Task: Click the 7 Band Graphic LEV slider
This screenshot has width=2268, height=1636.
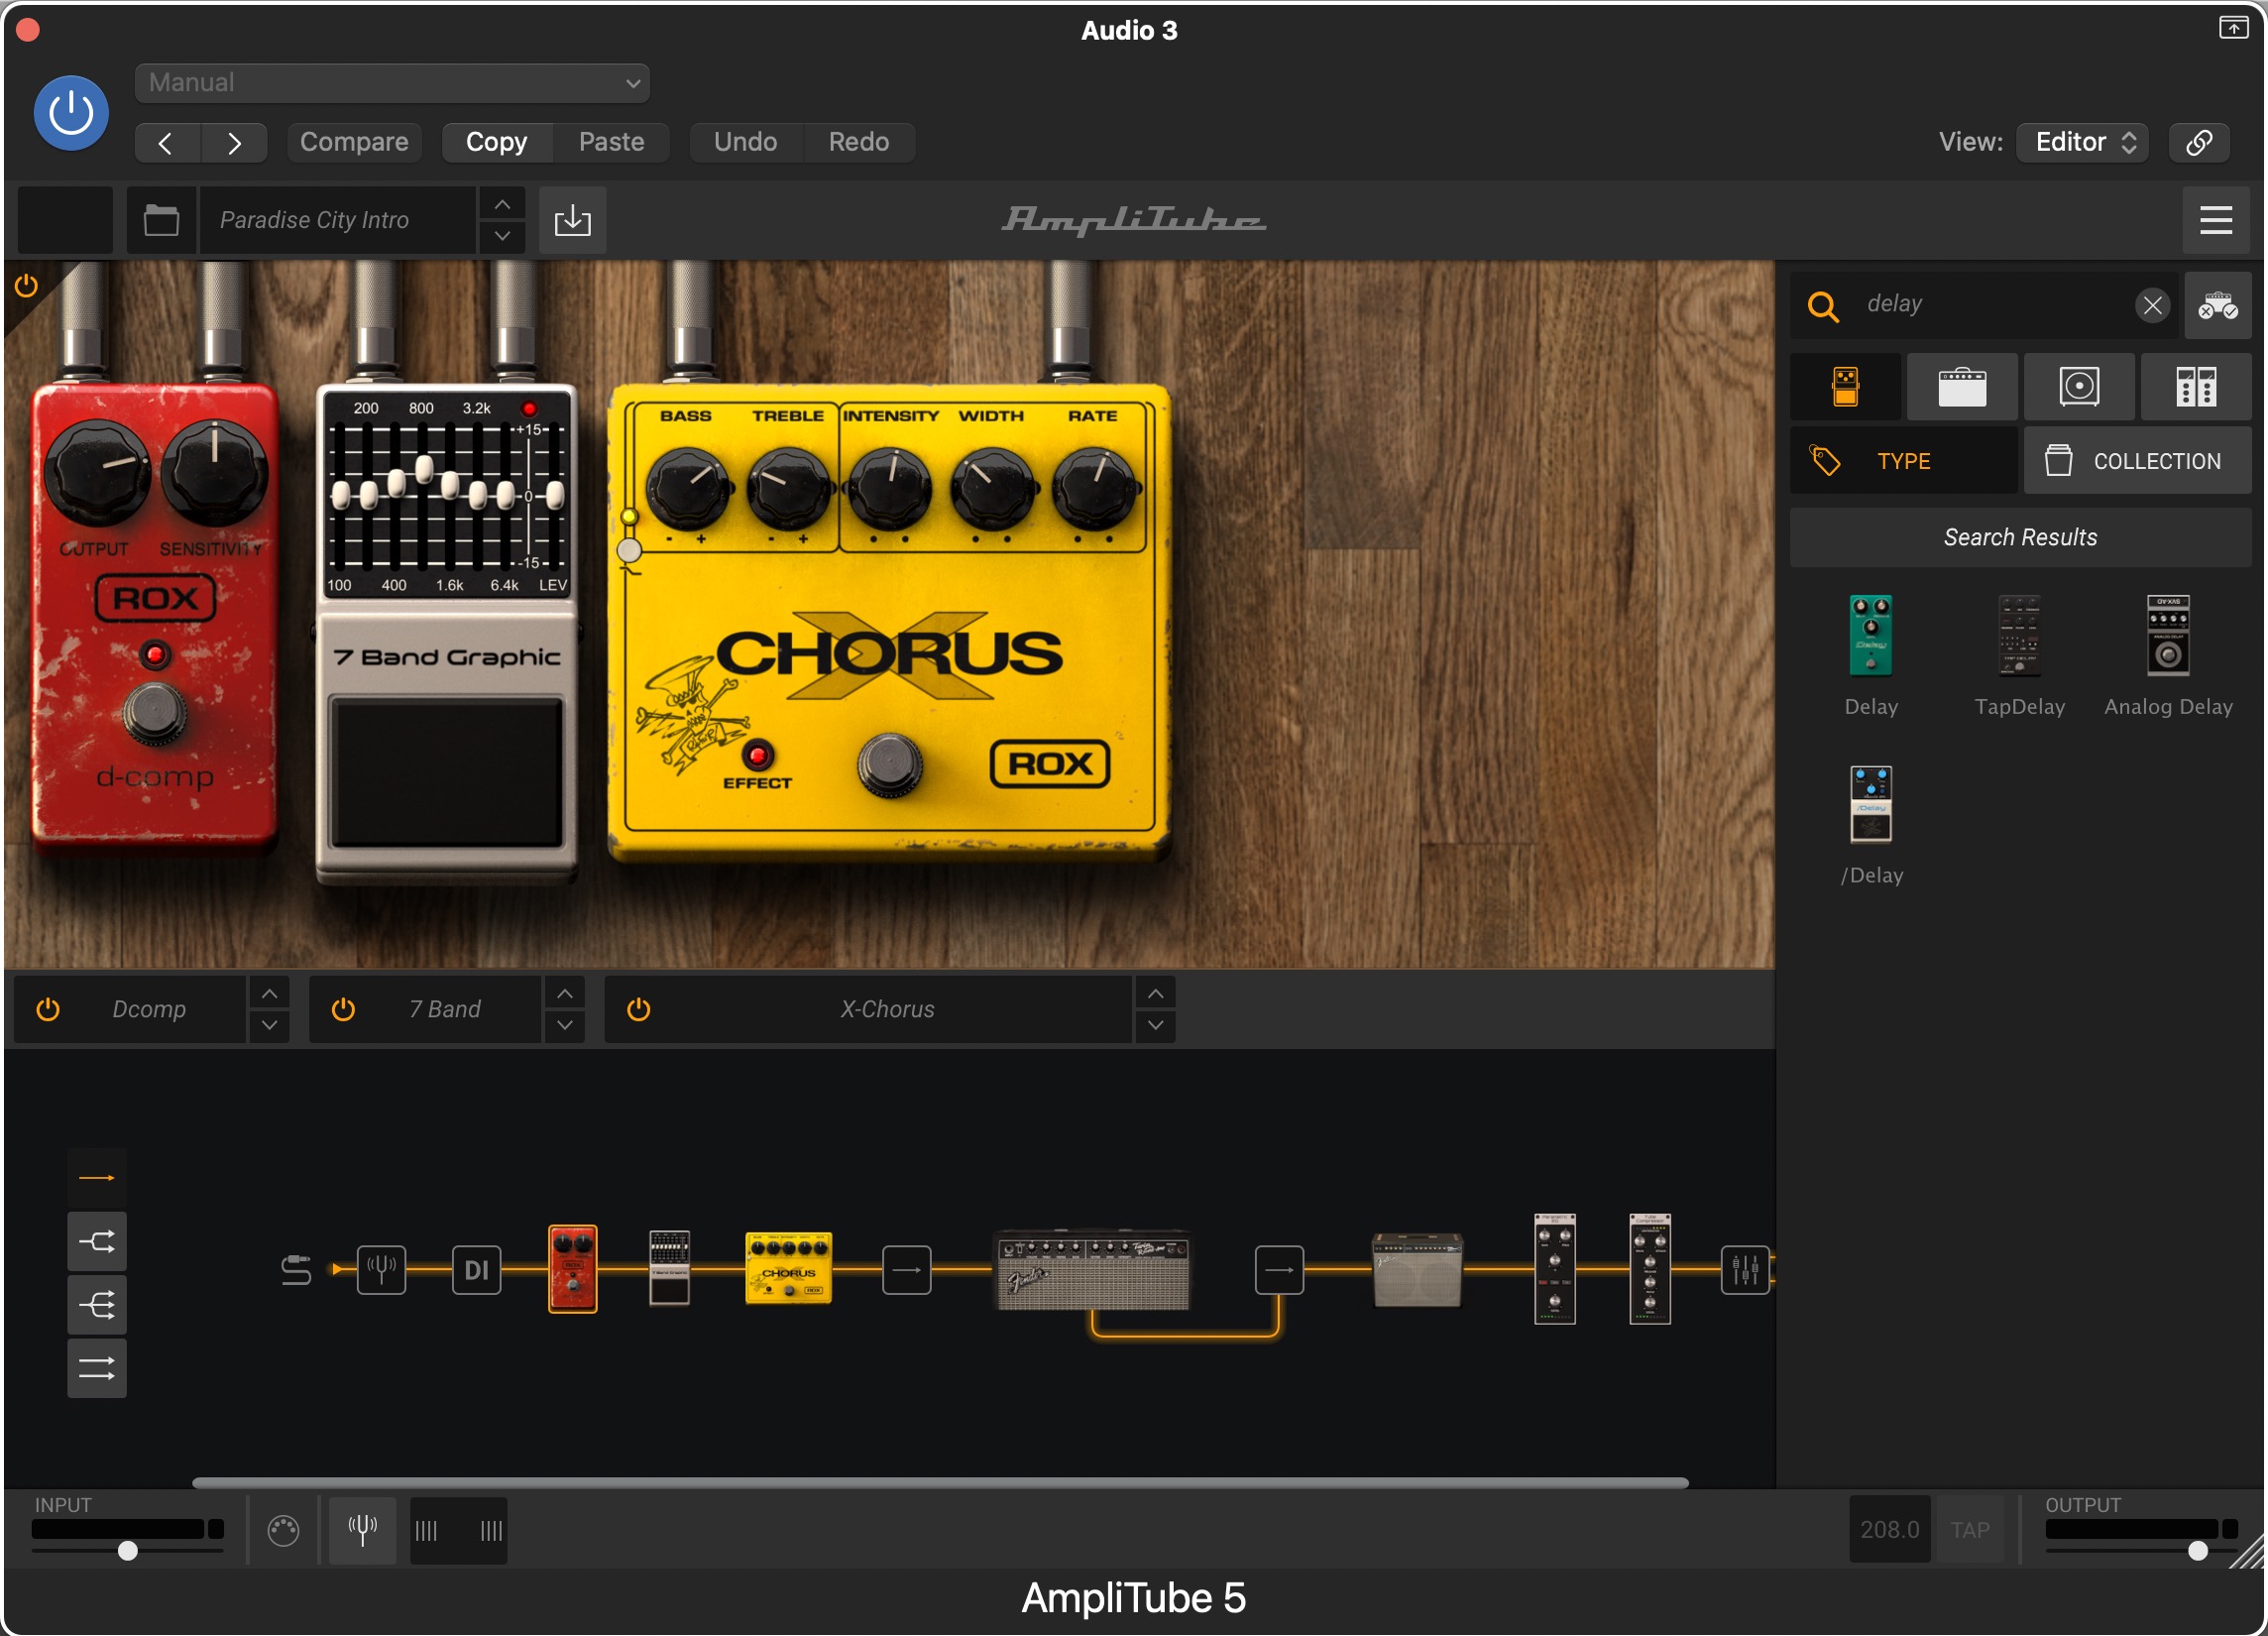Action: (555, 495)
